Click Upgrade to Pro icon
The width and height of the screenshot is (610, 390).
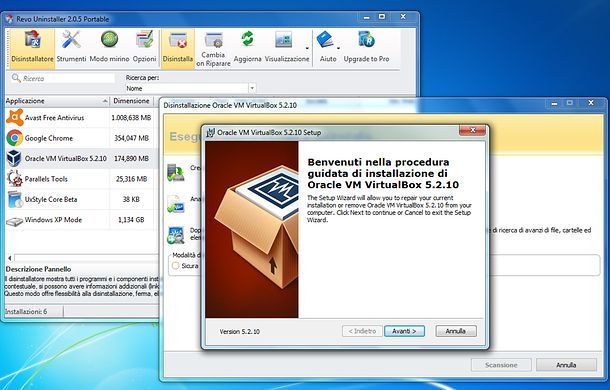[366, 40]
